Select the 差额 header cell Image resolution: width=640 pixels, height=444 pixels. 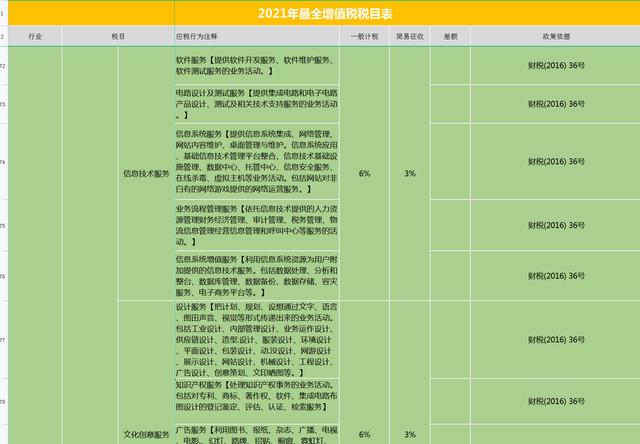450,36
